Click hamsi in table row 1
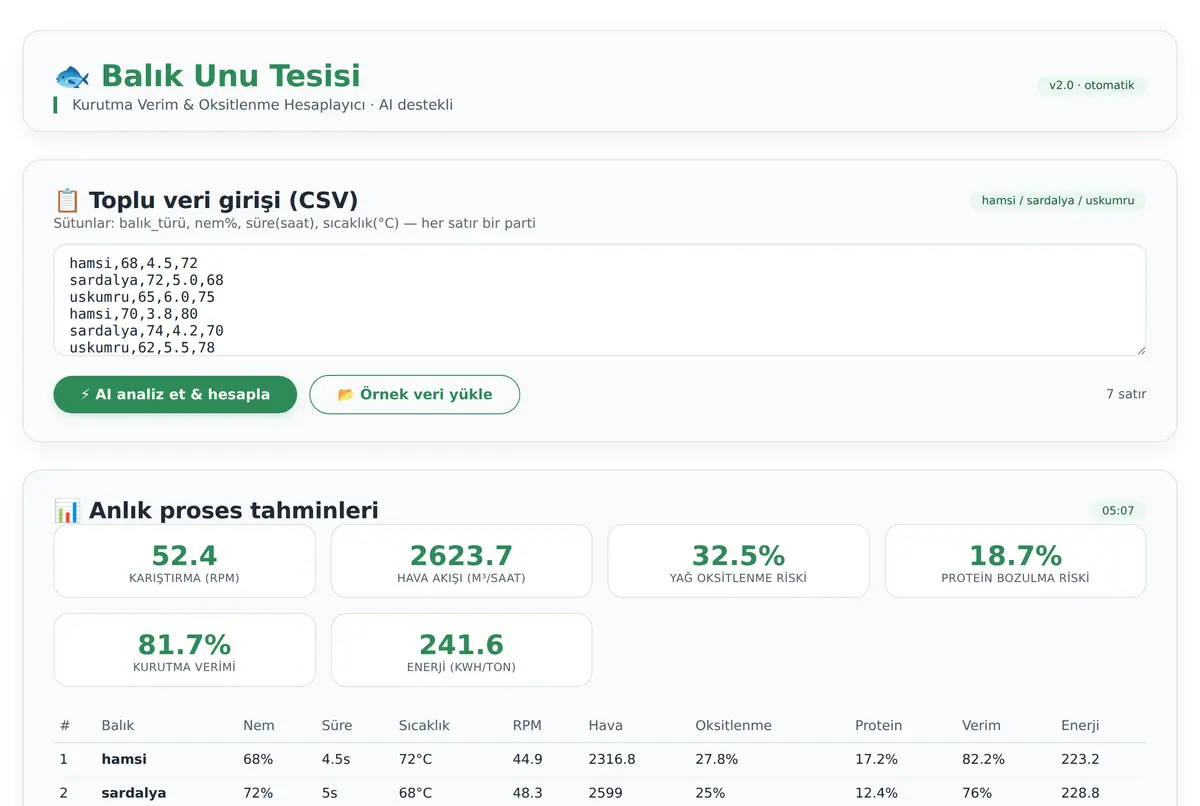 pos(124,760)
